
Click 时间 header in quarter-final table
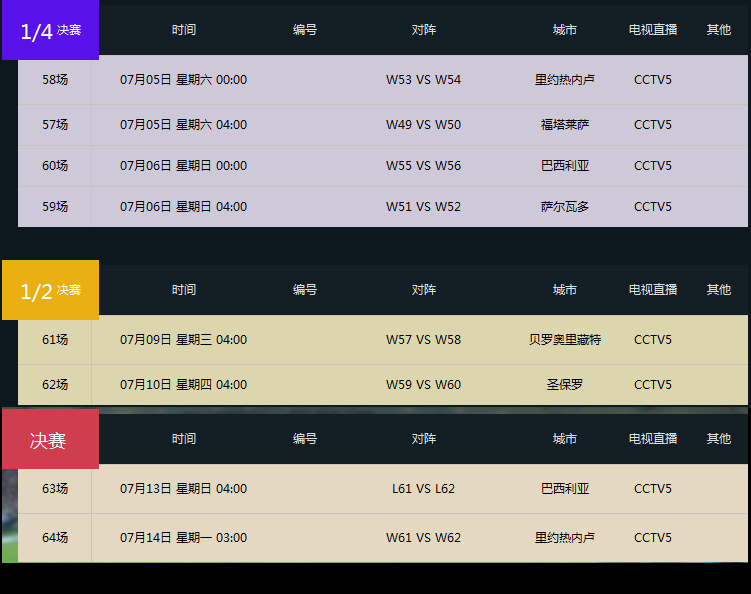pos(184,30)
